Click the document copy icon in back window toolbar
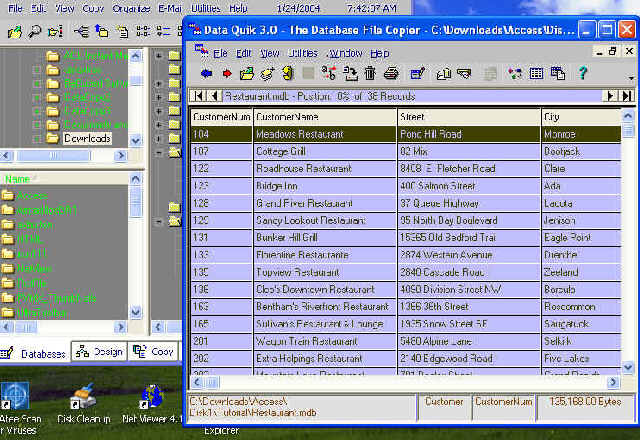Image resolution: width=640 pixels, height=440 pixels. click(x=122, y=31)
